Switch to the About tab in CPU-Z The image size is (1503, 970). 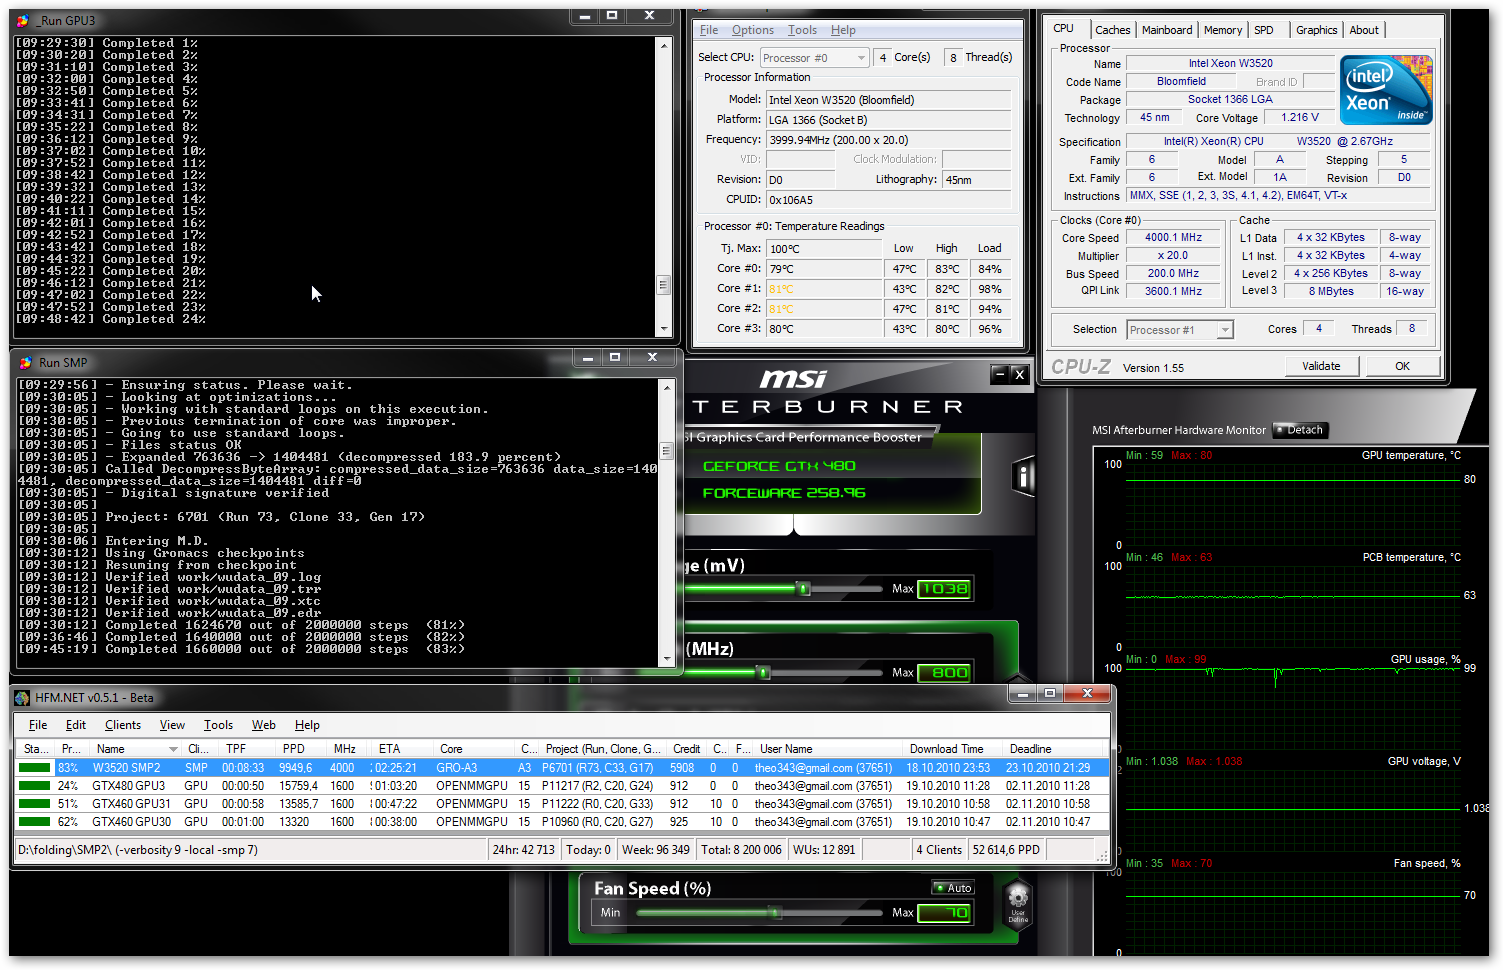coord(1364,30)
